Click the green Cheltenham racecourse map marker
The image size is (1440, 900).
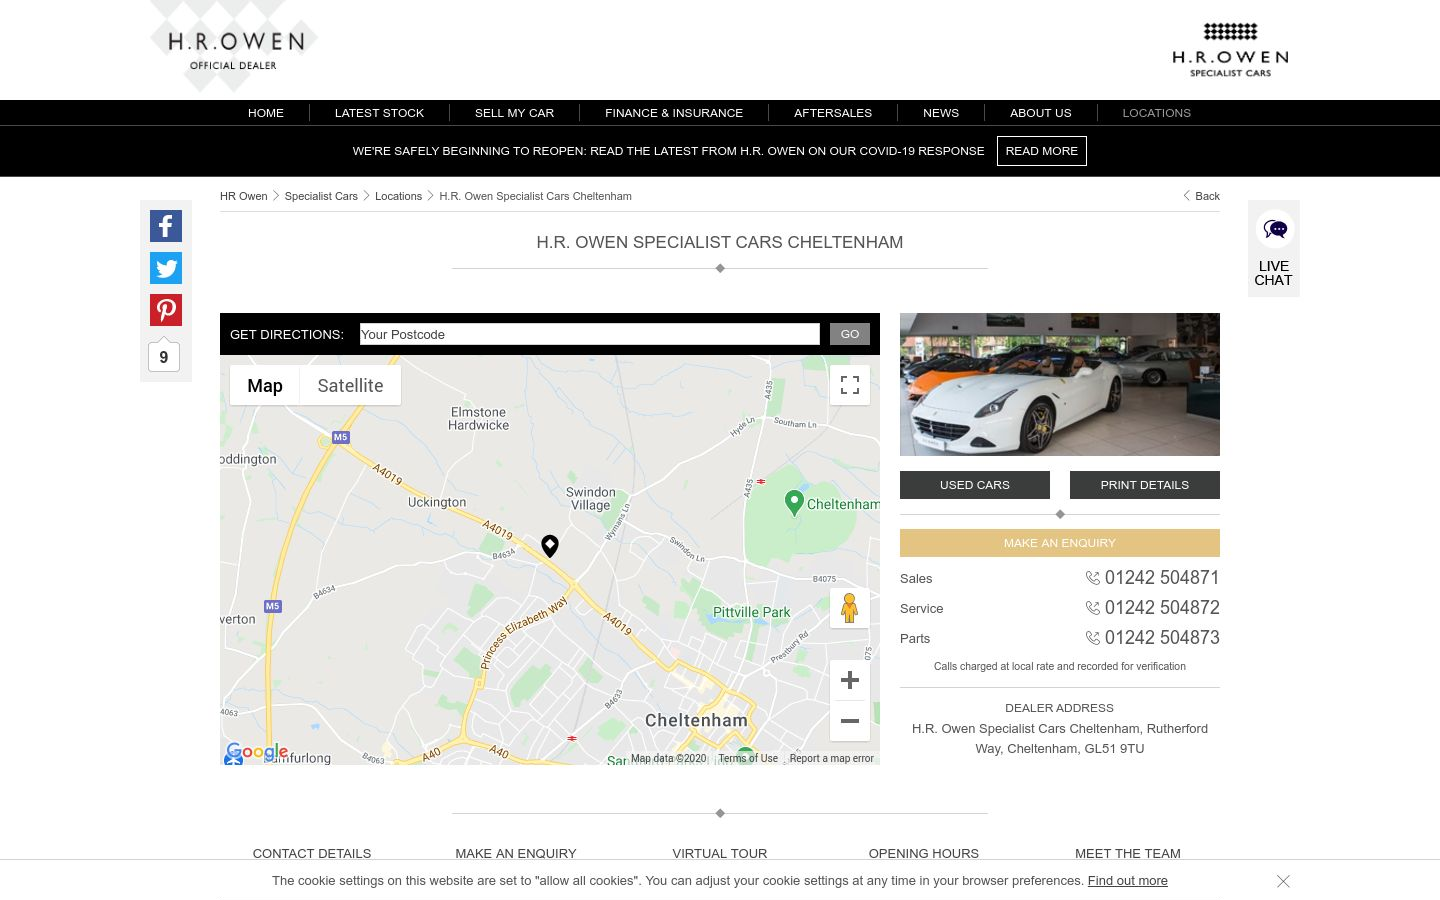(794, 502)
